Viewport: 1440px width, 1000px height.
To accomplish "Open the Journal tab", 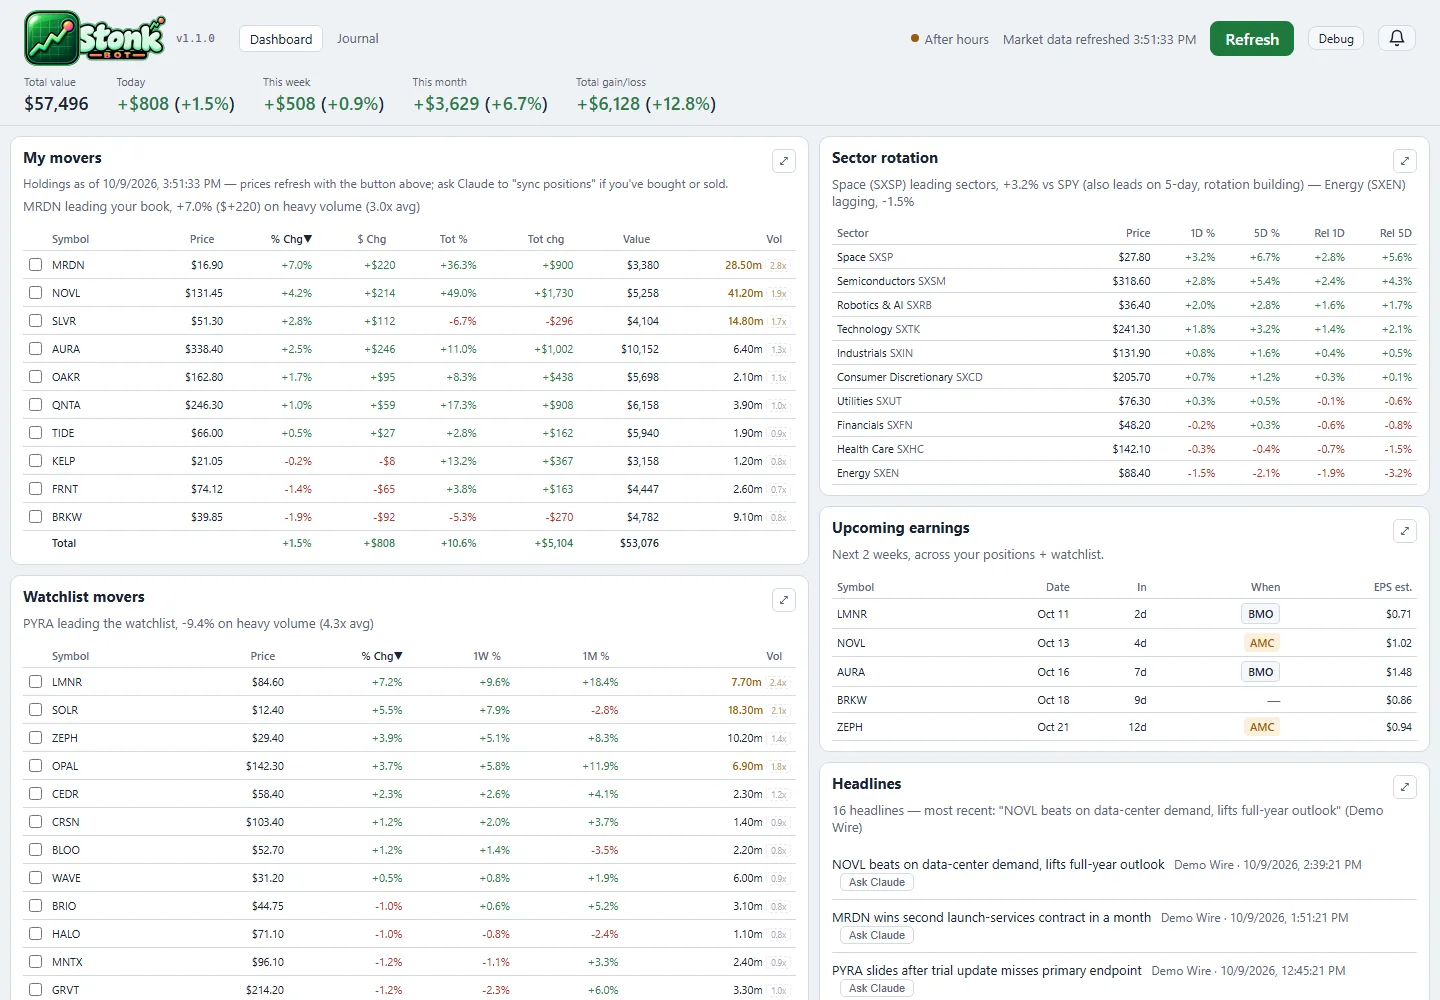I will click(358, 39).
